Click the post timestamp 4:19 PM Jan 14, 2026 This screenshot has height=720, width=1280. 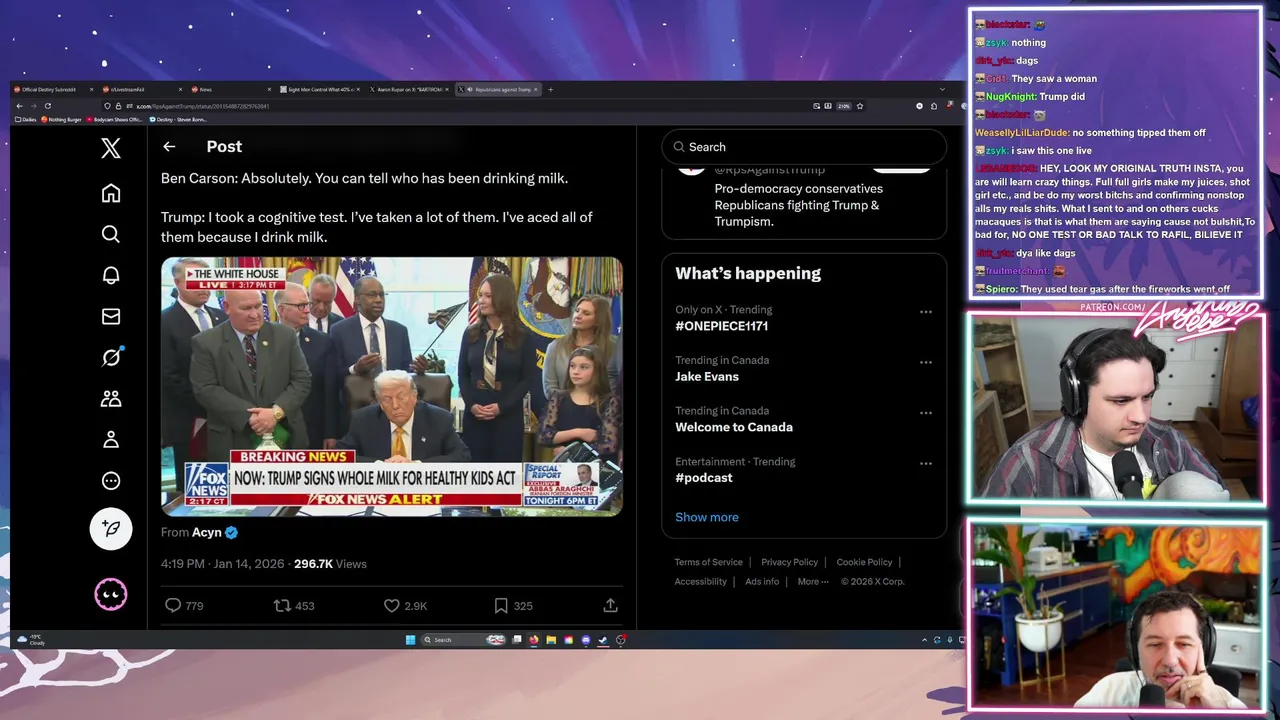click(223, 564)
